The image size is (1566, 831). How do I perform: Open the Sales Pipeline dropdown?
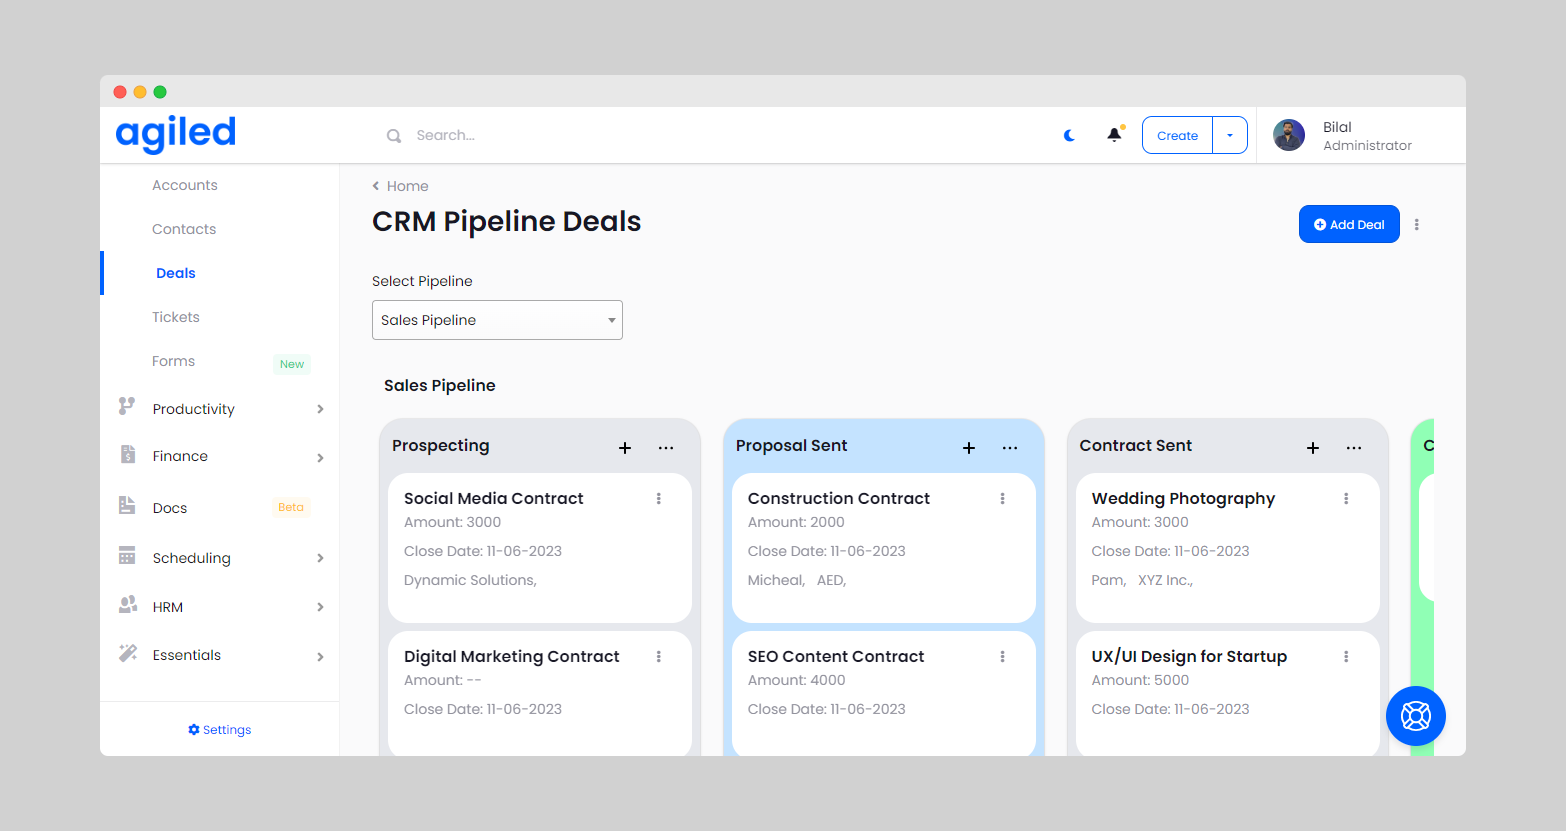pos(497,320)
